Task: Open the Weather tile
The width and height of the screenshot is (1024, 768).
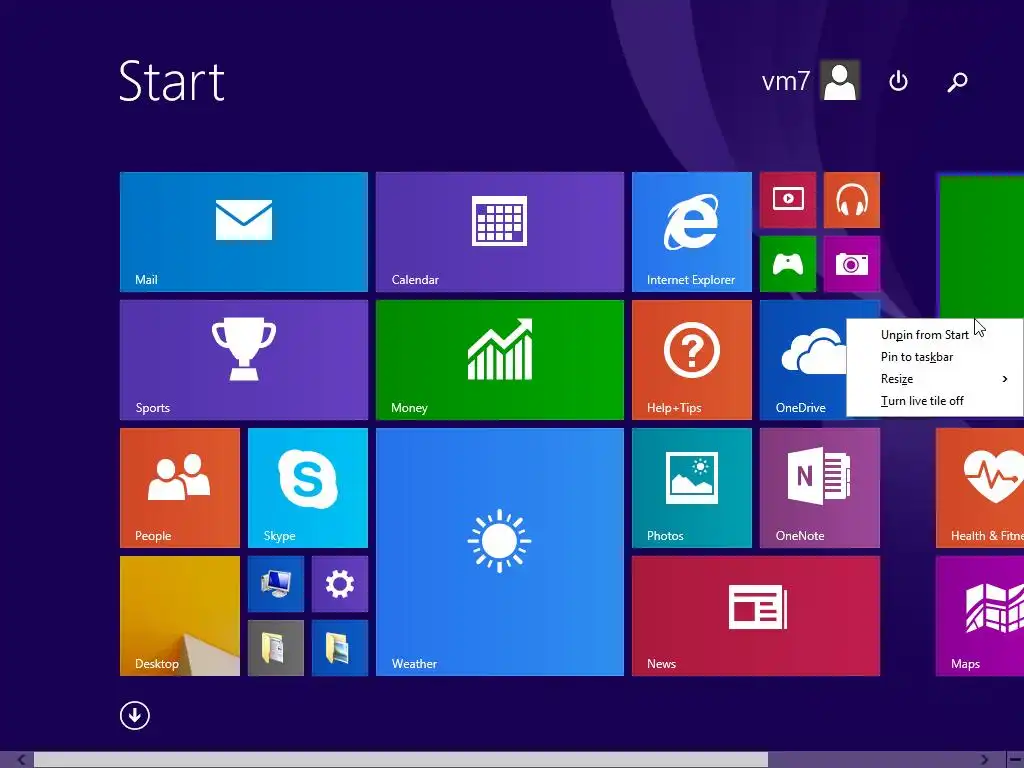Action: [500, 552]
